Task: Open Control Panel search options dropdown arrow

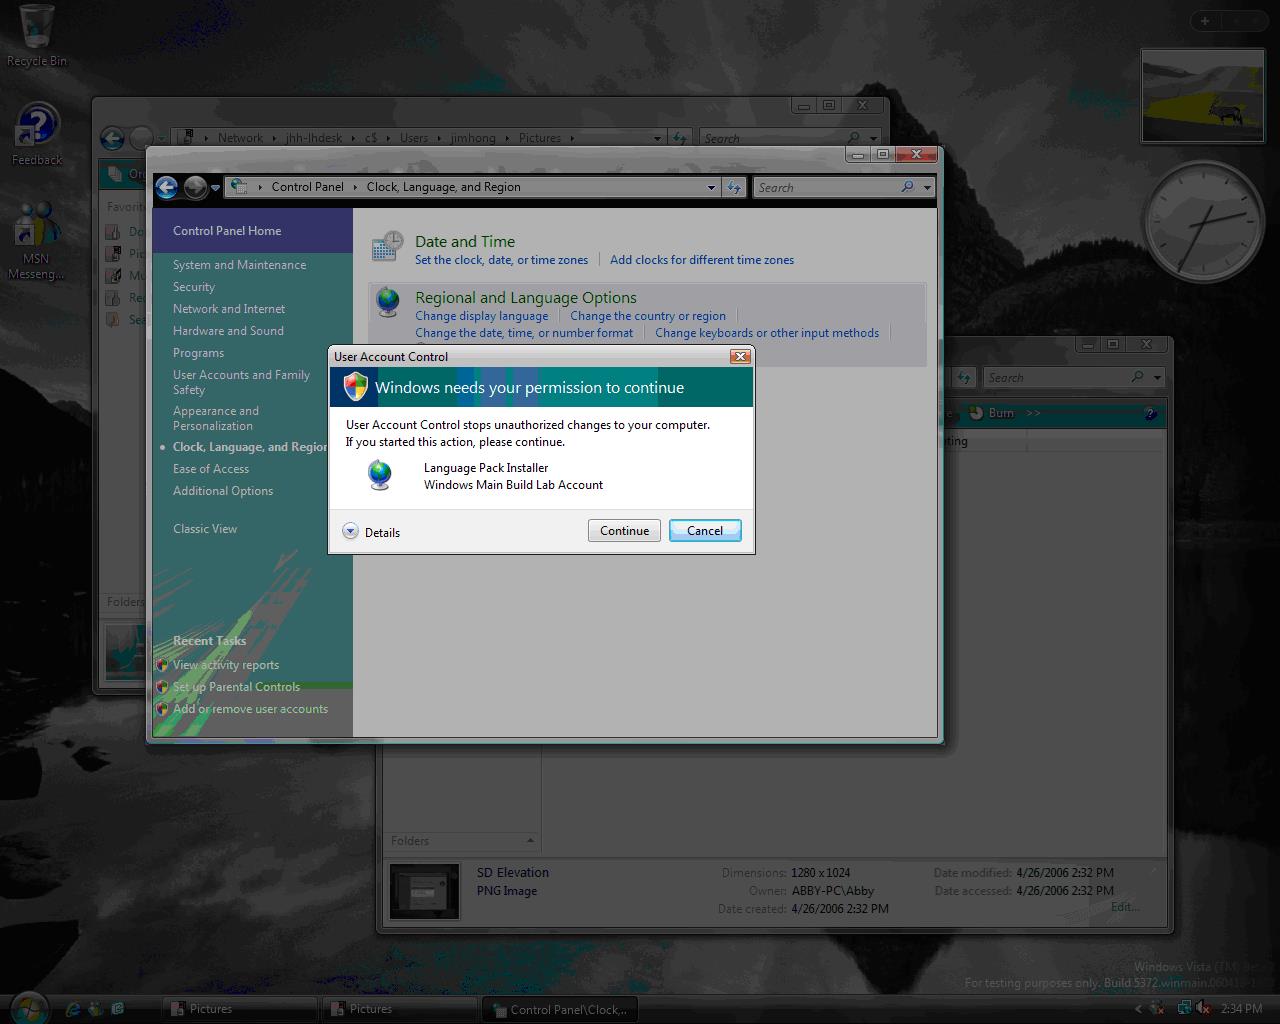Action: pos(927,187)
